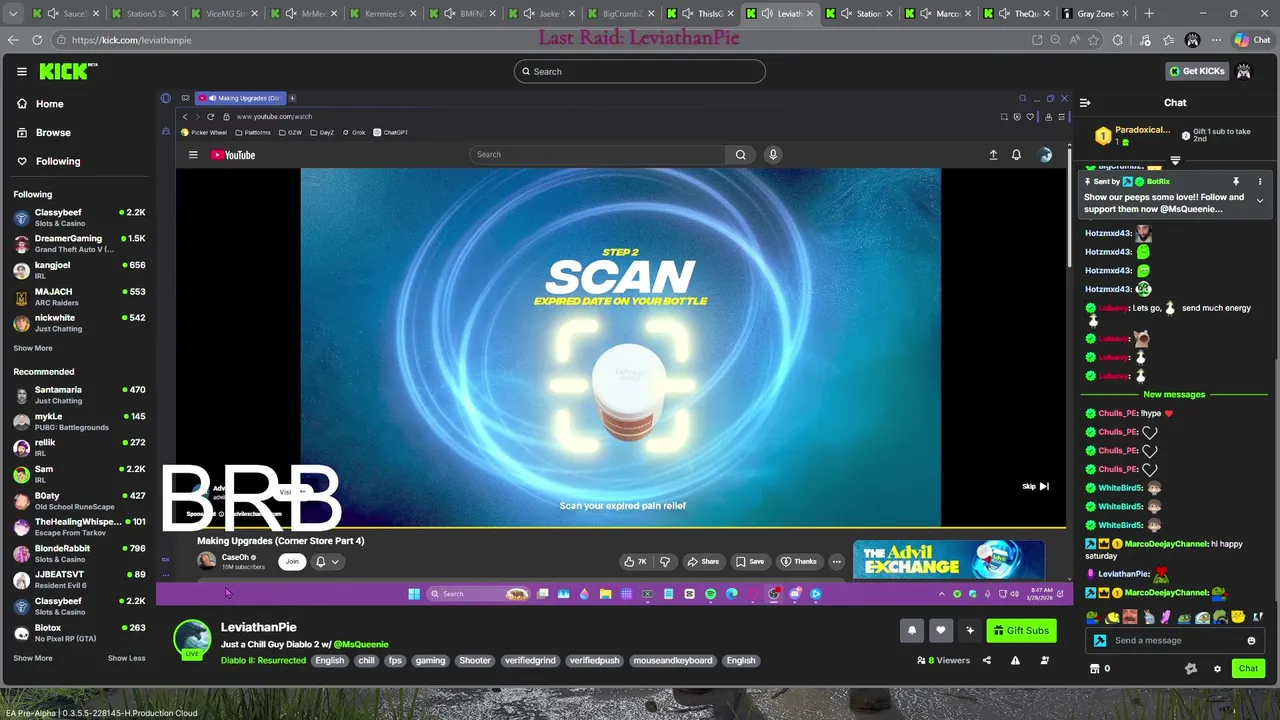Like the YouTube video (7K)
1280x720 pixels.
click(x=634, y=561)
